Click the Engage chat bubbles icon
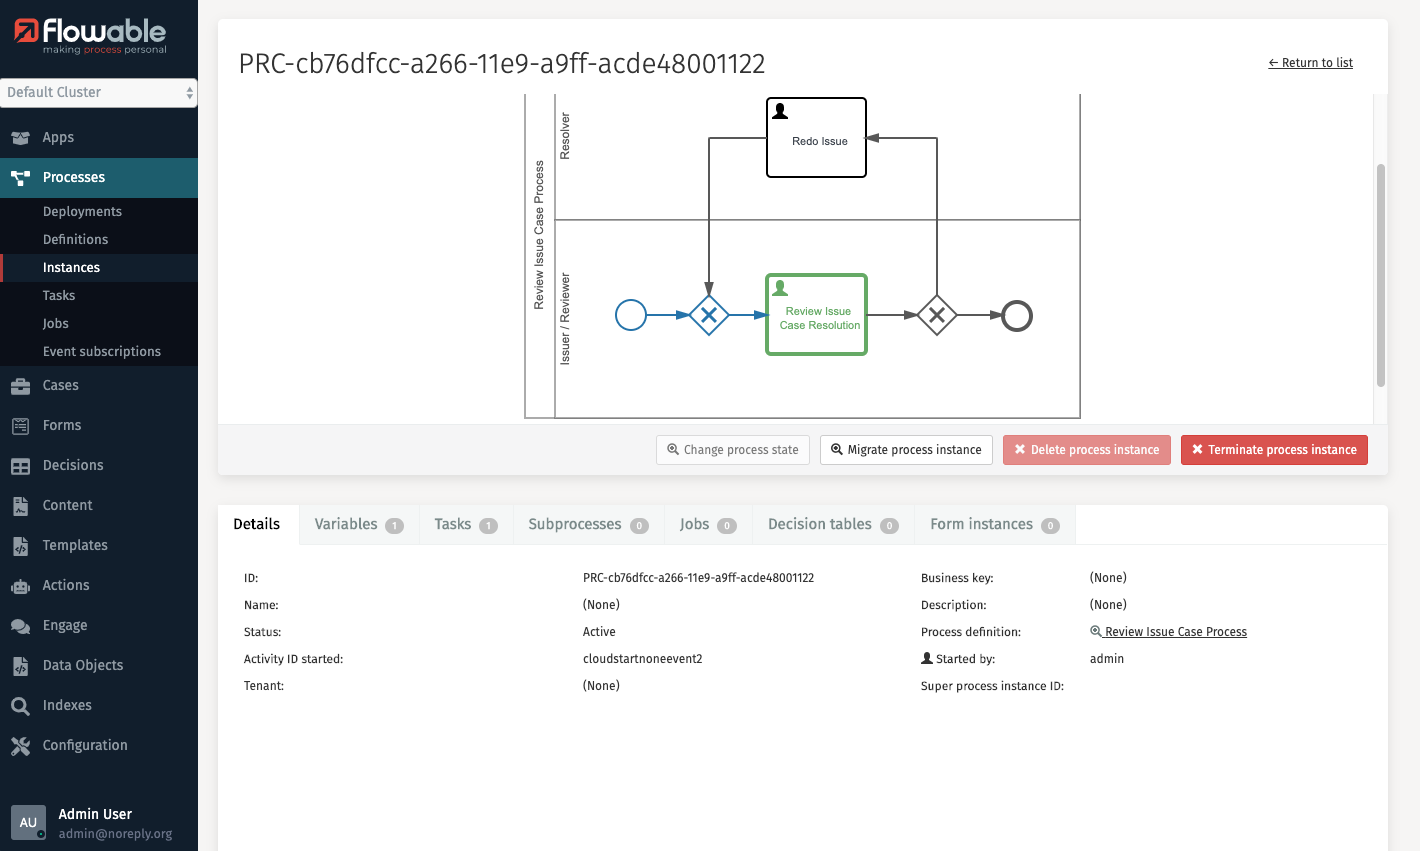This screenshot has height=851, width=1420. 20,626
